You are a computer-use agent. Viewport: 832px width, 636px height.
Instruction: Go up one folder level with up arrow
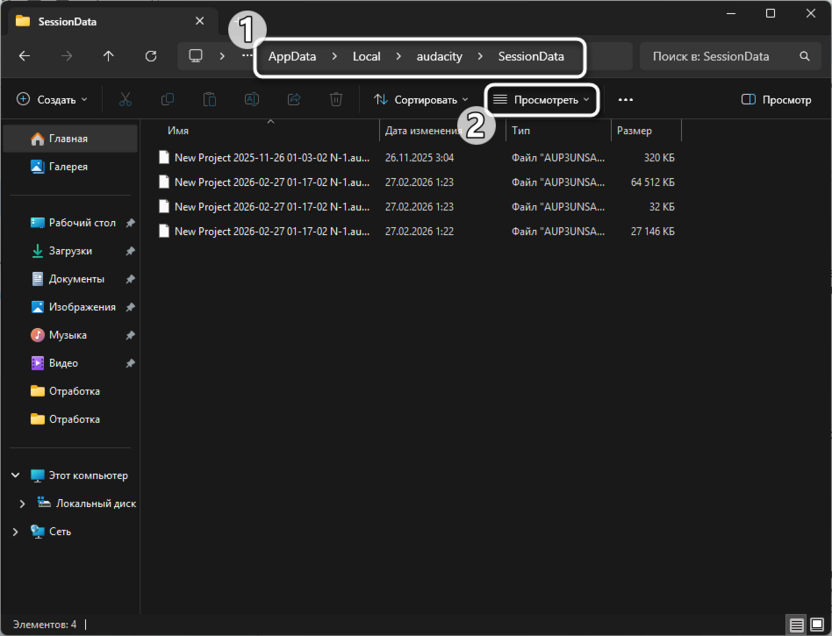tap(109, 57)
